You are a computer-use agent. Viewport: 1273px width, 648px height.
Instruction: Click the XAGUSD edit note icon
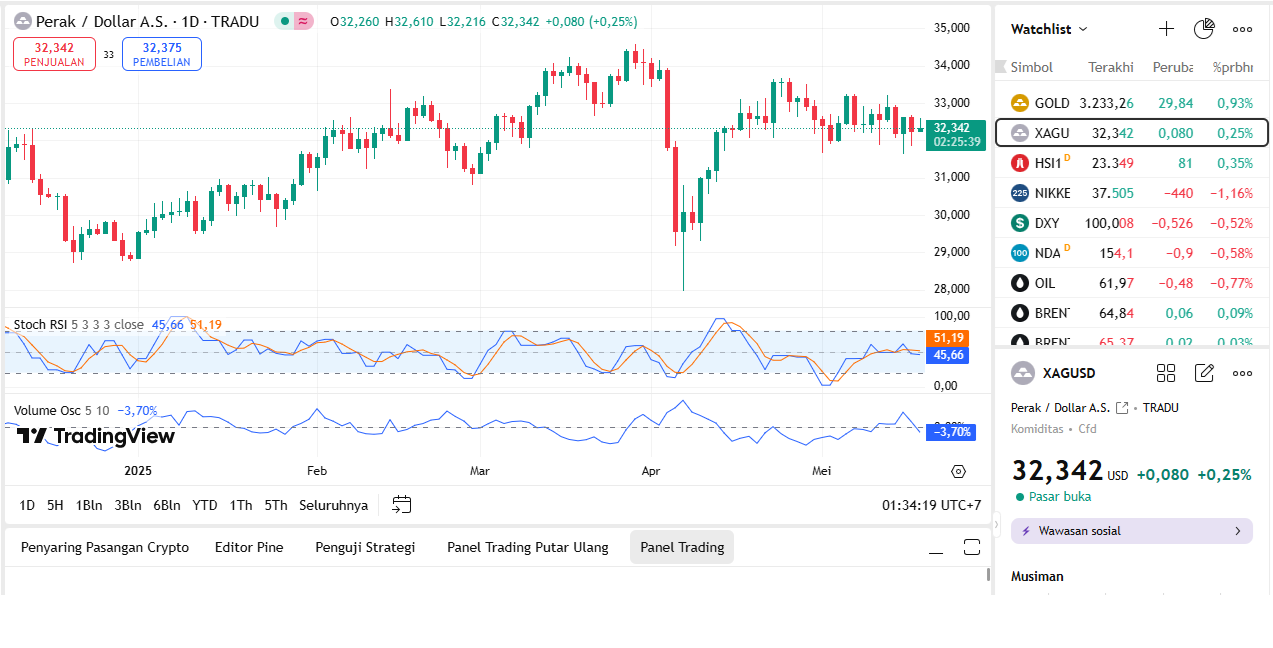(x=1204, y=373)
